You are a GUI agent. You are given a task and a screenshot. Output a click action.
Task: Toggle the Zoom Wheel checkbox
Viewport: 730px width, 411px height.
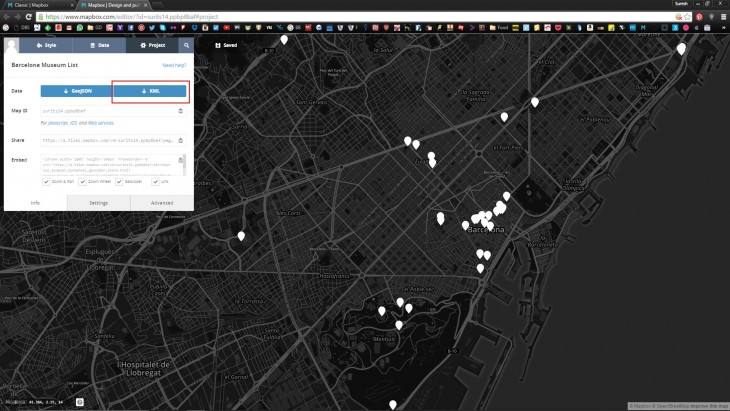(x=83, y=182)
